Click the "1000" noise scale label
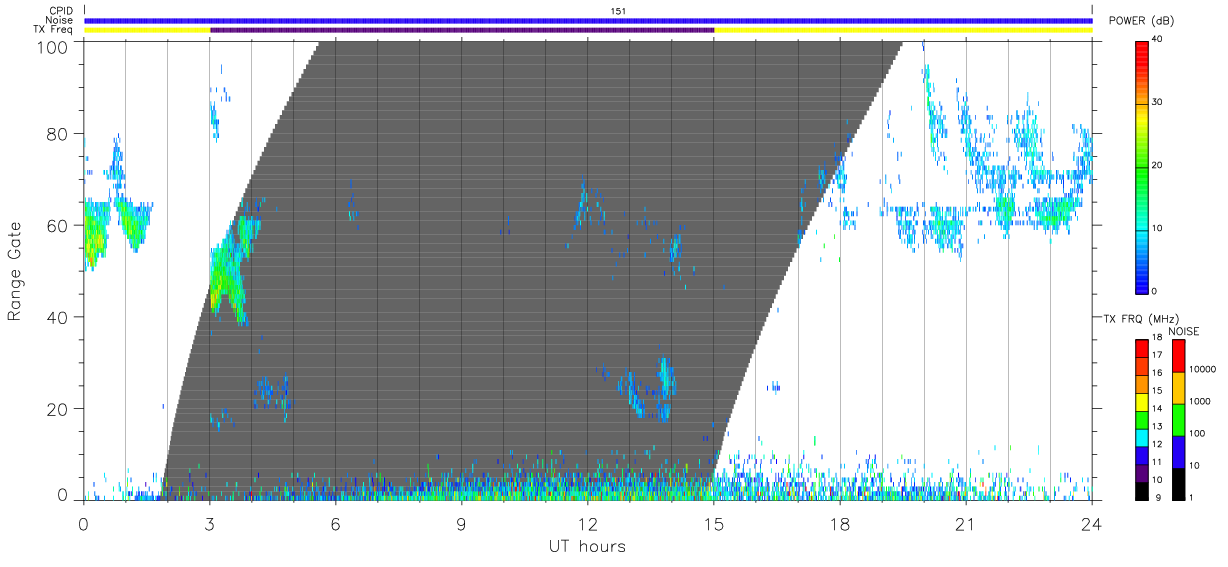The height and width of the screenshot is (567, 1228). (1199, 401)
